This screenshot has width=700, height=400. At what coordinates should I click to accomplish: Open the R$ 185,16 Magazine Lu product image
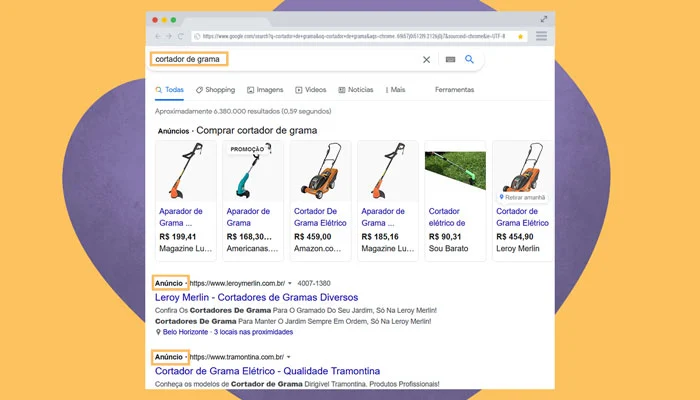pyautogui.click(x=388, y=171)
